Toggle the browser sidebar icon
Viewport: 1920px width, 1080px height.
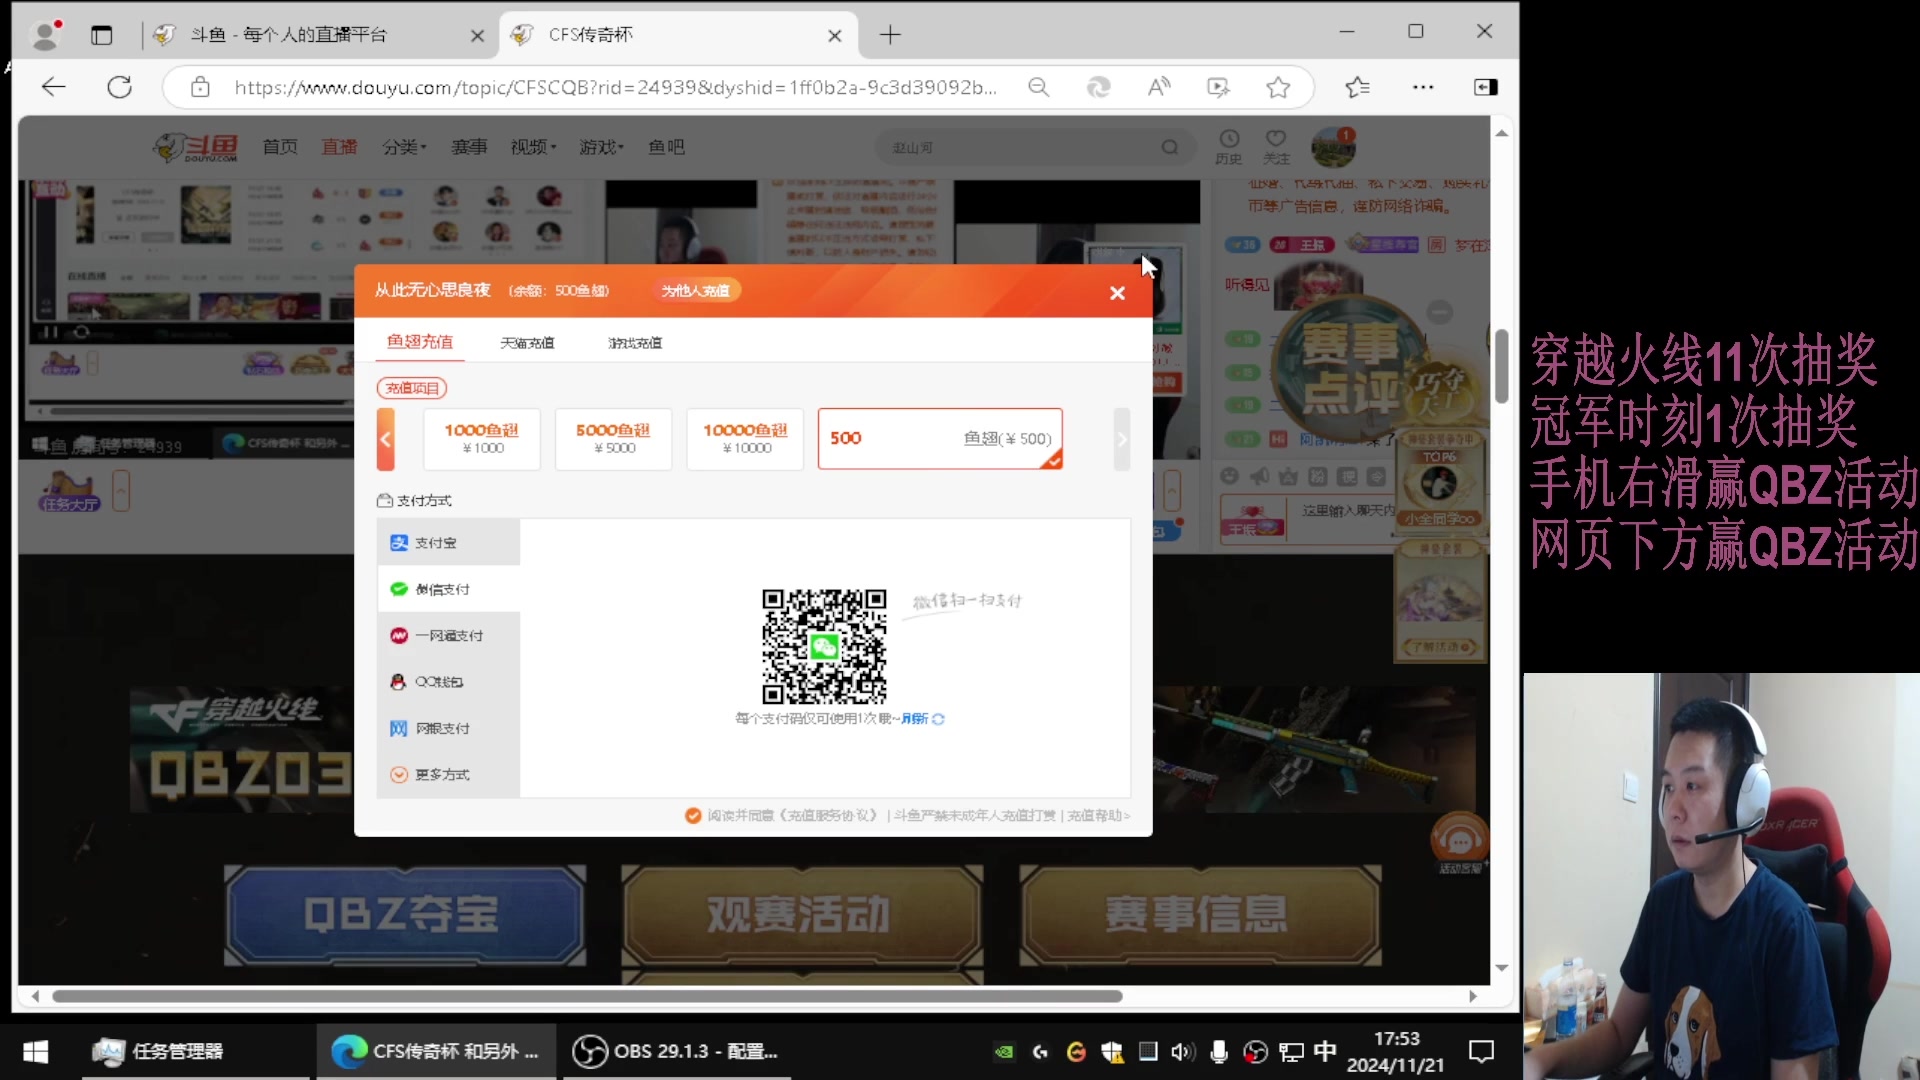1486,87
